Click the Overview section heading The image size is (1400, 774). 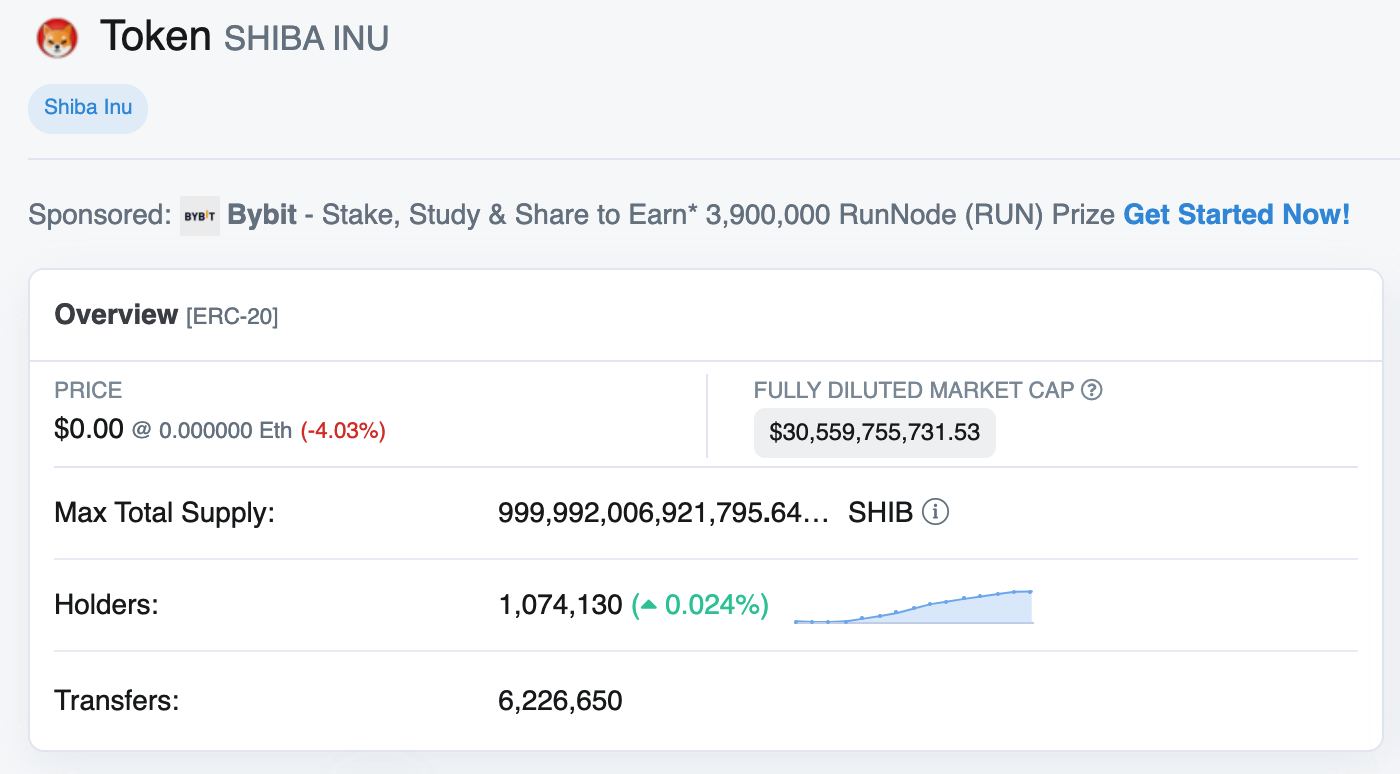tap(116, 315)
